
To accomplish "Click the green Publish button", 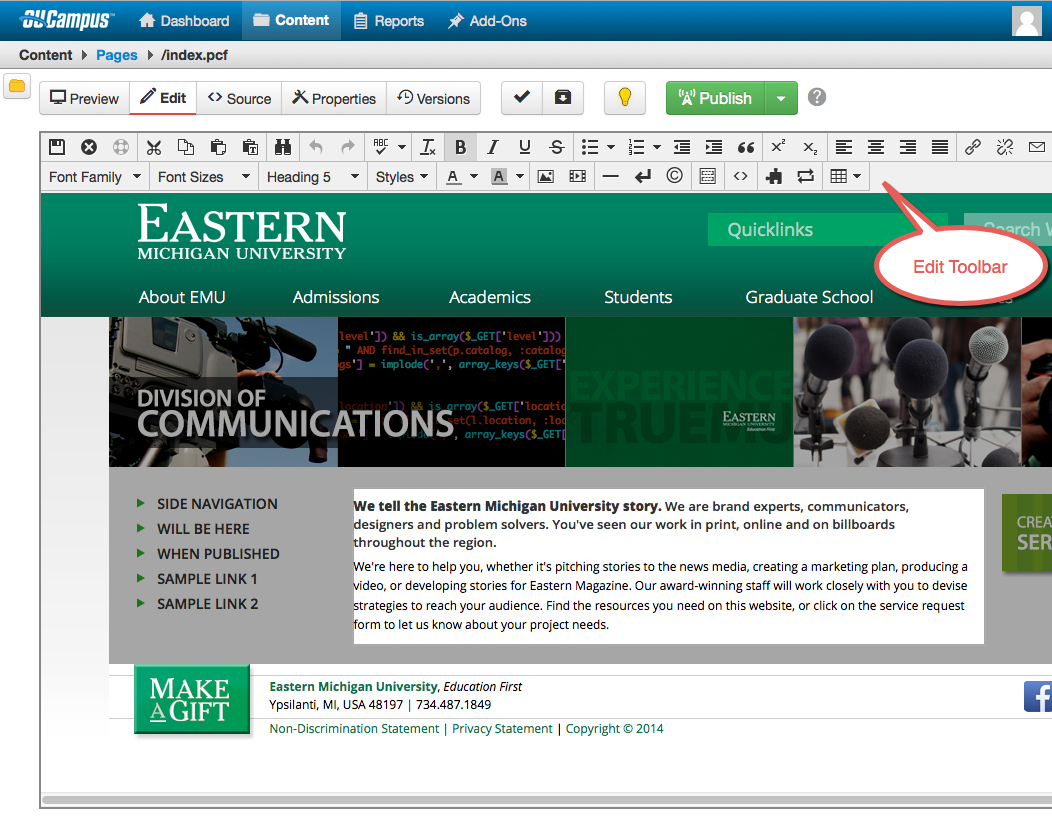I will (x=715, y=98).
